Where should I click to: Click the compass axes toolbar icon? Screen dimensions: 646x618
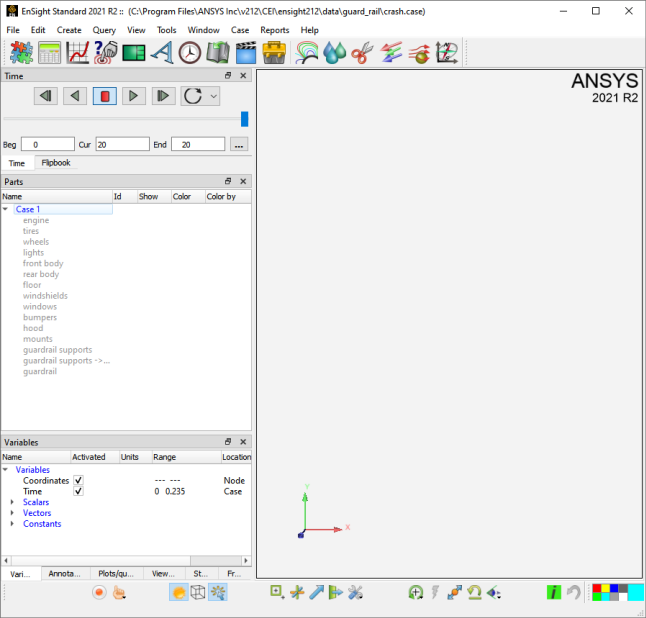(x=447, y=53)
